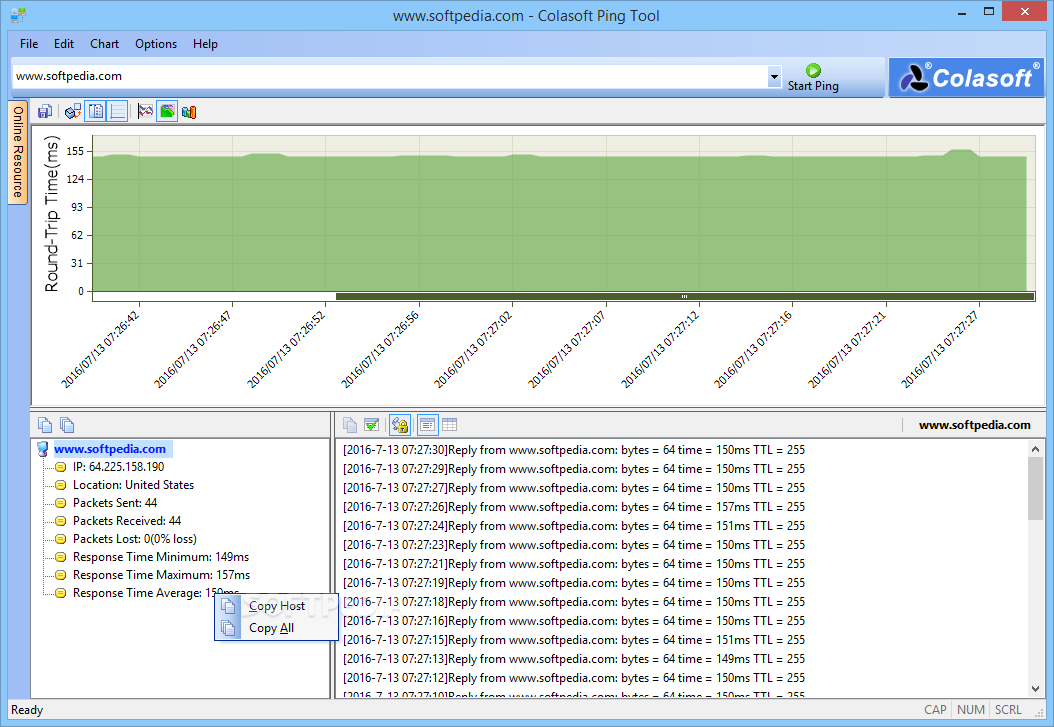Select the www.softpedia.com tree node
This screenshot has height=727, width=1054.
coord(110,449)
